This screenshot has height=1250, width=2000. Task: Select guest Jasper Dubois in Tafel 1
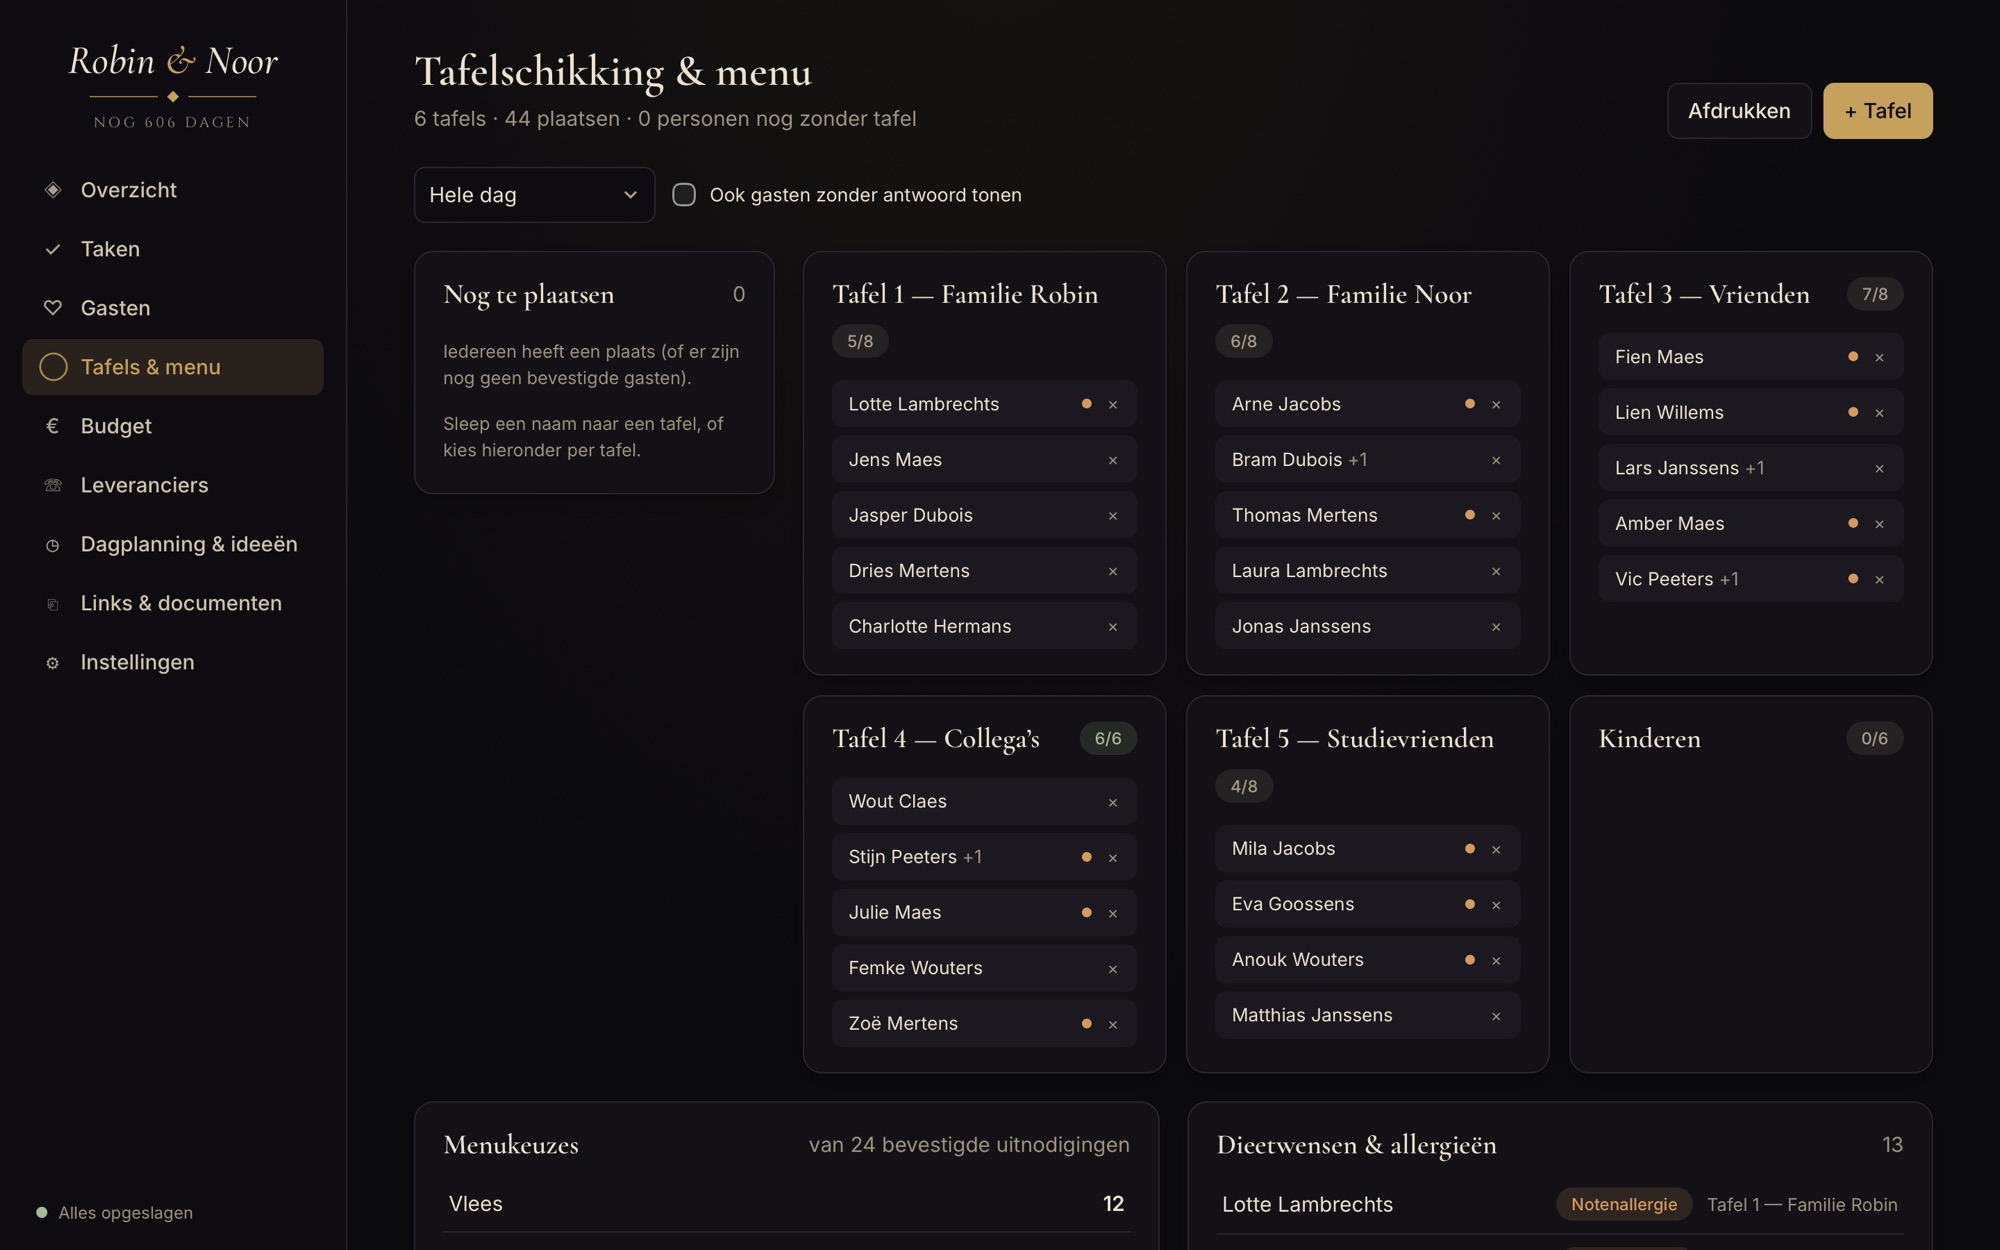(x=984, y=515)
